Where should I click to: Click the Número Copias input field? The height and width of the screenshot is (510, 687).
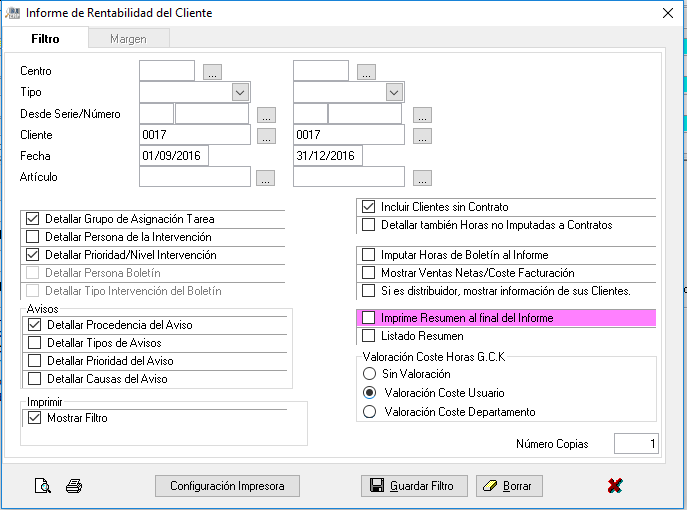coord(636,443)
